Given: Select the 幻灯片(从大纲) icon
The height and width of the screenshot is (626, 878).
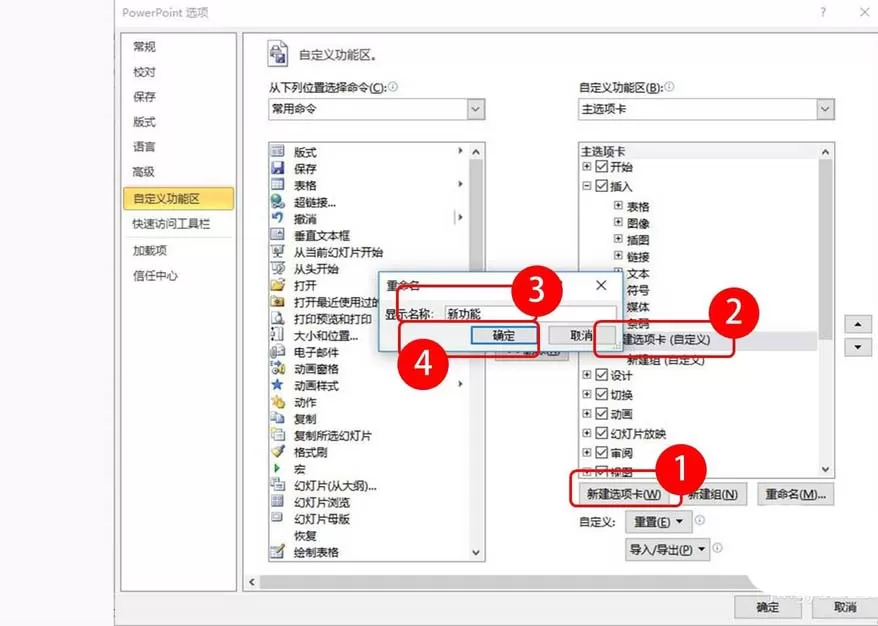Looking at the screenshot, I should [x=278, y=484].
